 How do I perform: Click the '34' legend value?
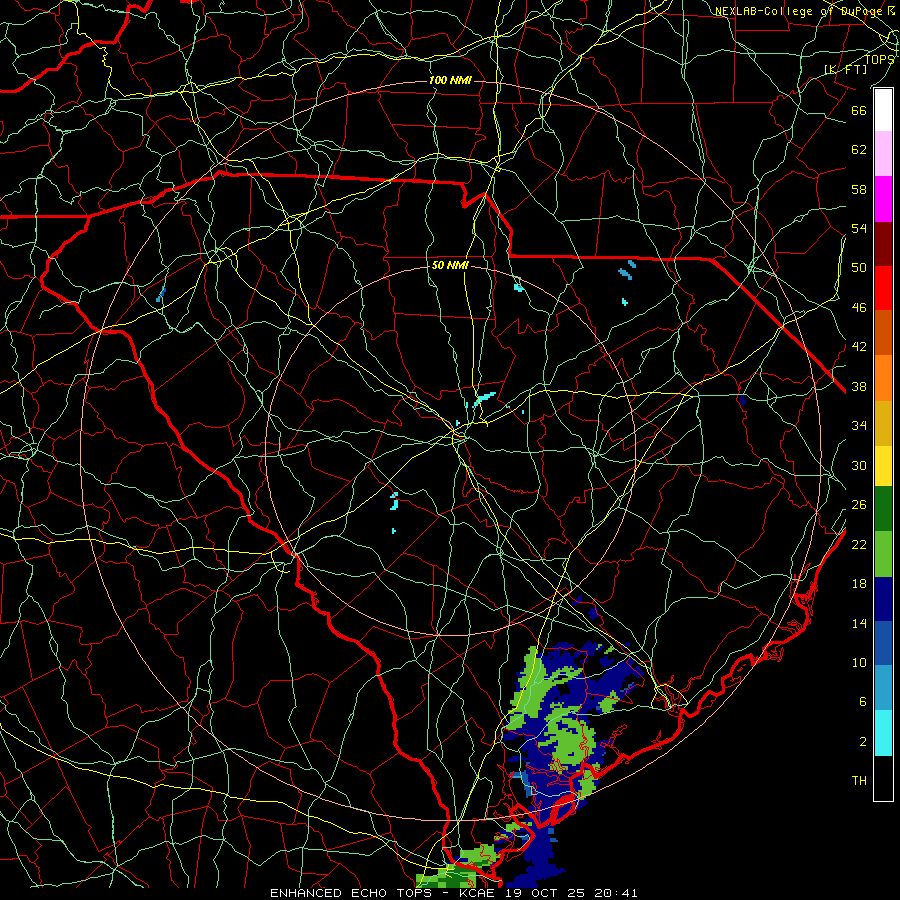859,425
